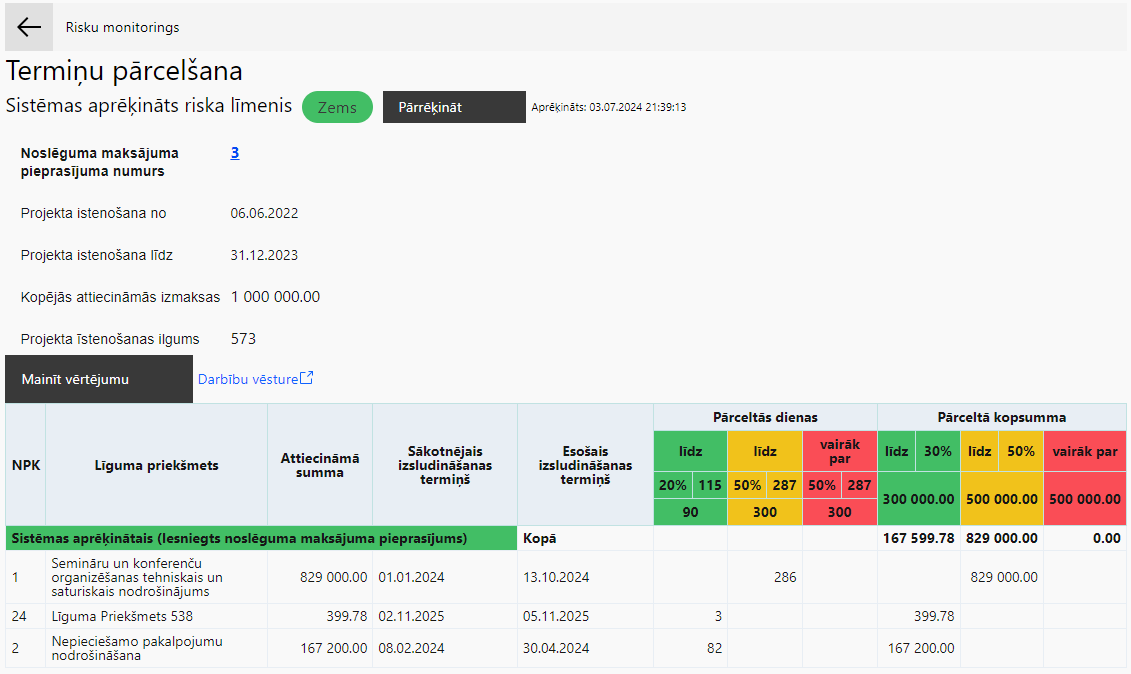Viewport: 1131px width, 674px height.
Task: Select the Līguma Priekšmets 538 row
Action: click(566, 616)
